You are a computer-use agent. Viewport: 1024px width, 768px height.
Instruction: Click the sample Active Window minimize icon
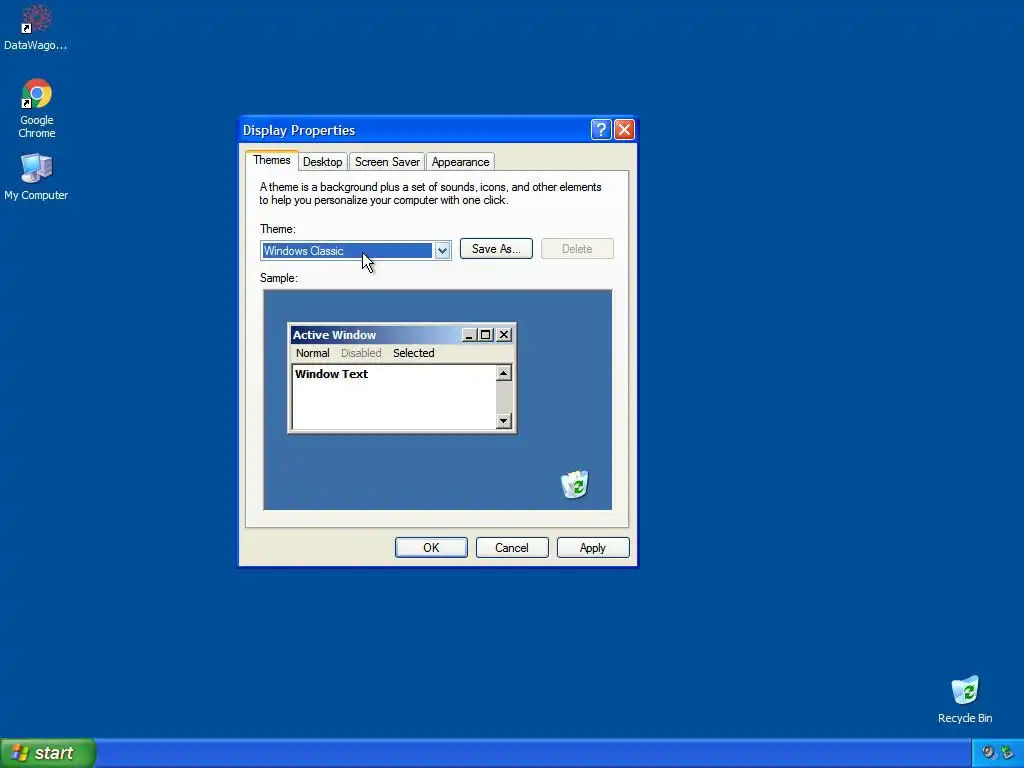click(x=468, y=335)
